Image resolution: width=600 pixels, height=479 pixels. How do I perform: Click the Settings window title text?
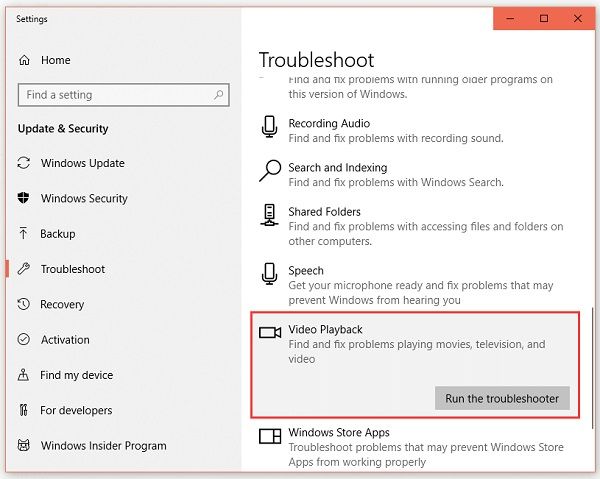point(32,19)
